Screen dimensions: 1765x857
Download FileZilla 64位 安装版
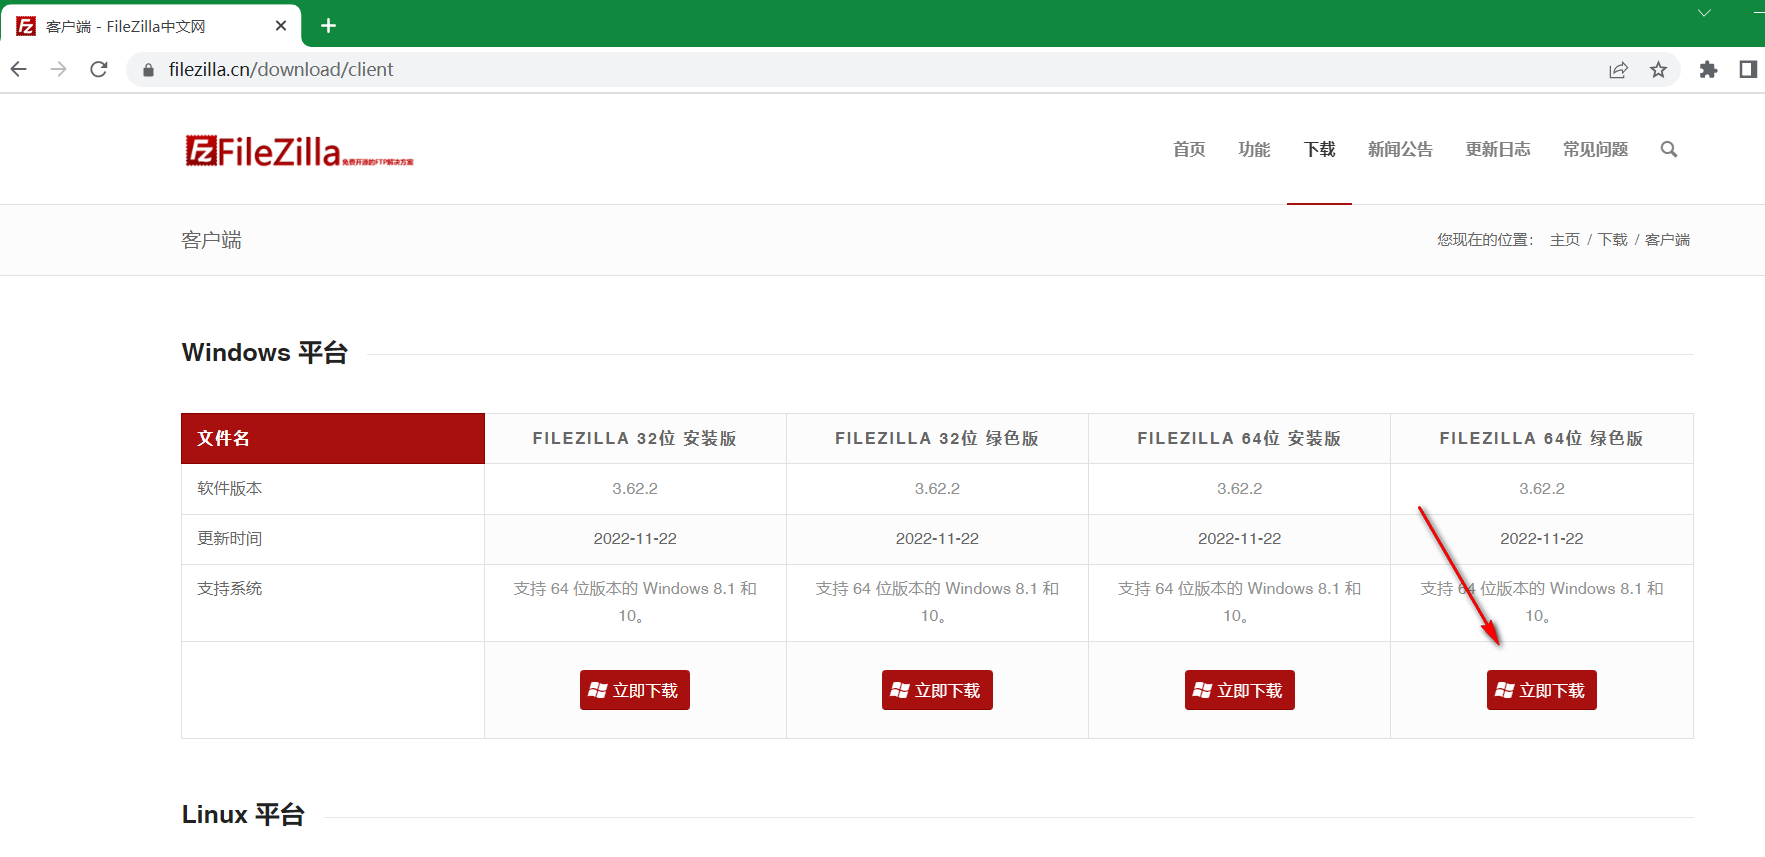click(x=1240, y=690)
